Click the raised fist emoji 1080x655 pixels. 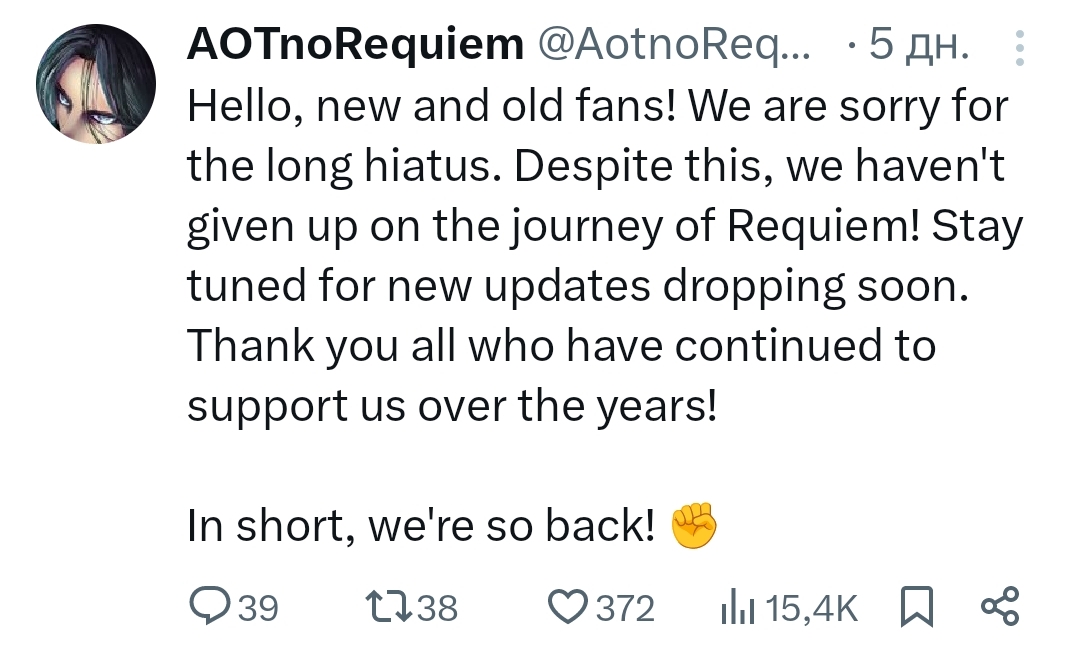(x=693, y=526)
